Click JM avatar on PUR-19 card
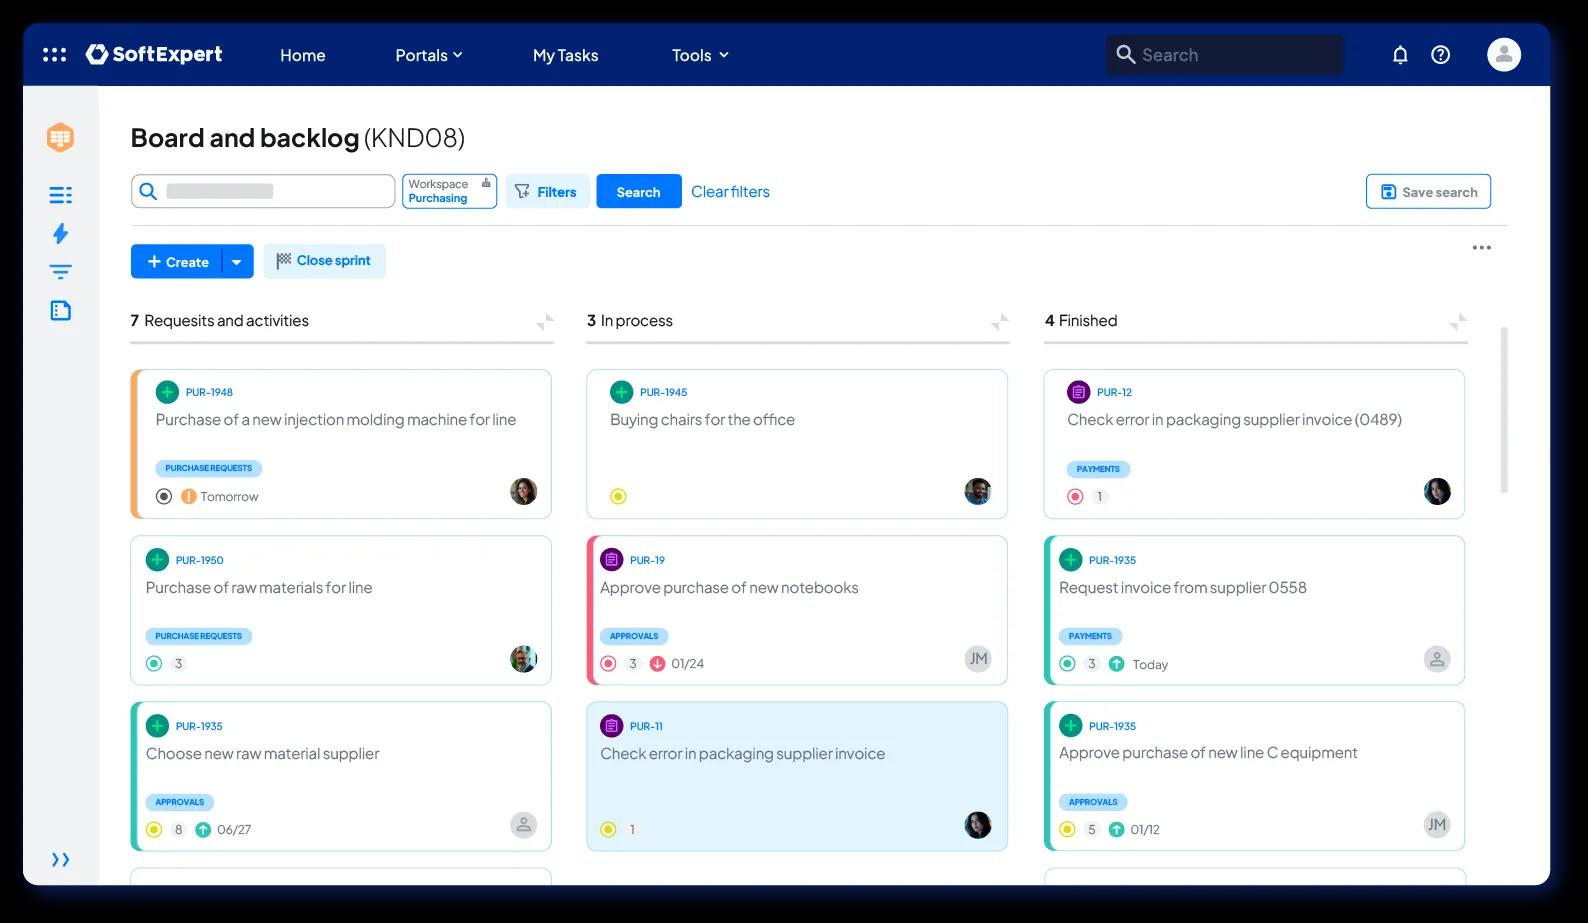 (x=978, y=658)
